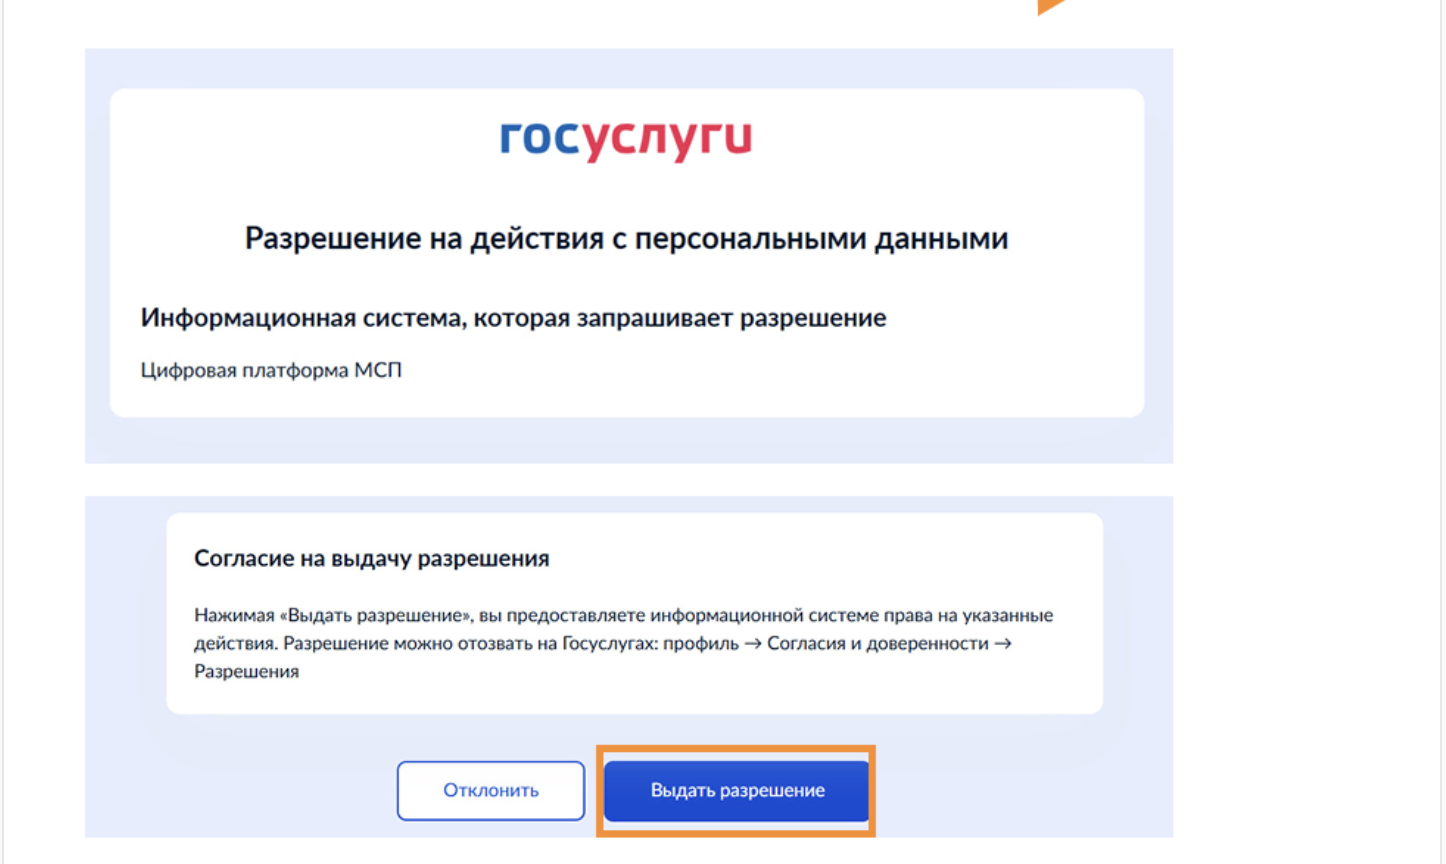Click the paragraph starting "Нажимая «Выдать разрешение»"

[624, 643]
